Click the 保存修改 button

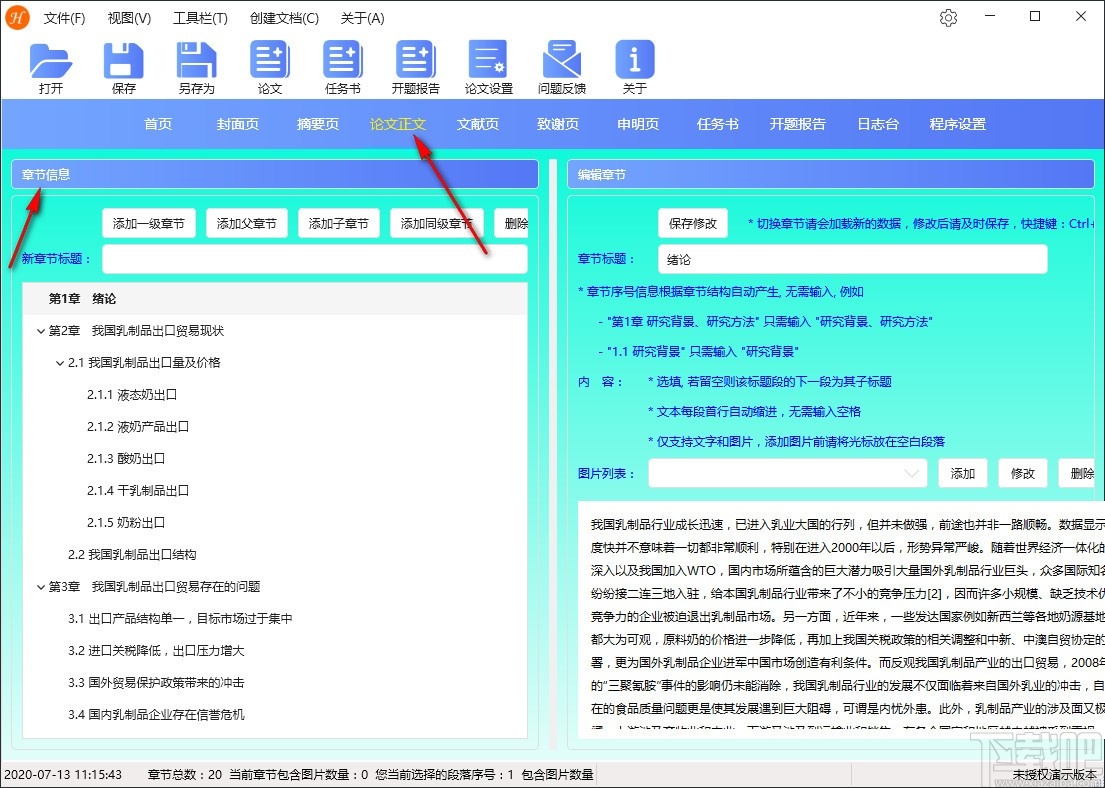(693, 222)
